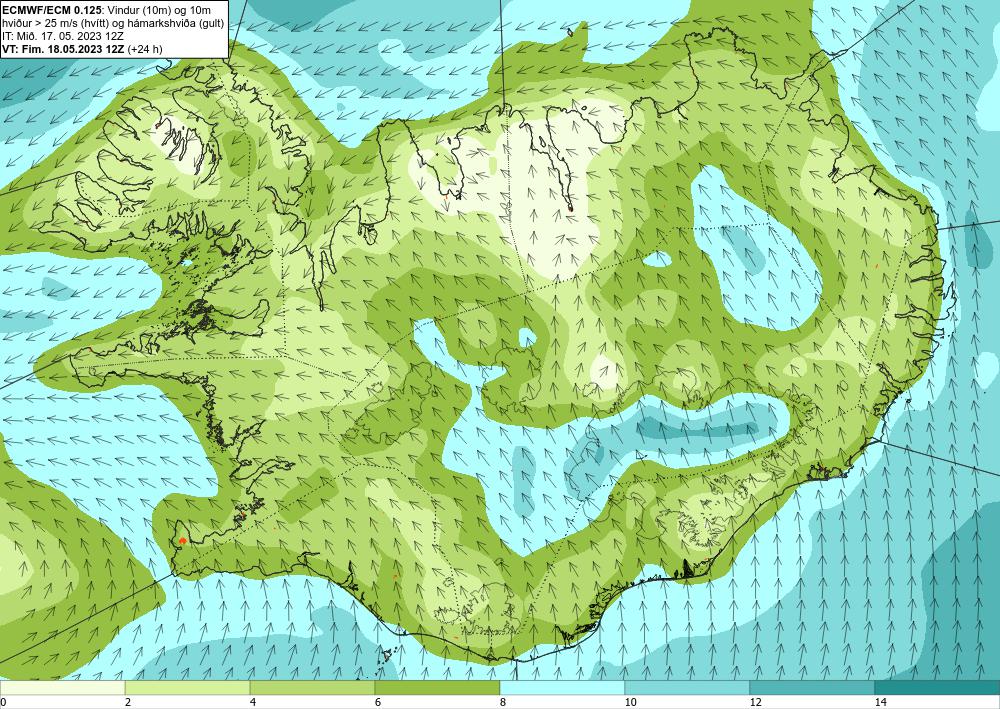The image size is (1000, 709).
Task: Click the 2–4 m/s light green legend swatch
Action: [x=188, y=687]
